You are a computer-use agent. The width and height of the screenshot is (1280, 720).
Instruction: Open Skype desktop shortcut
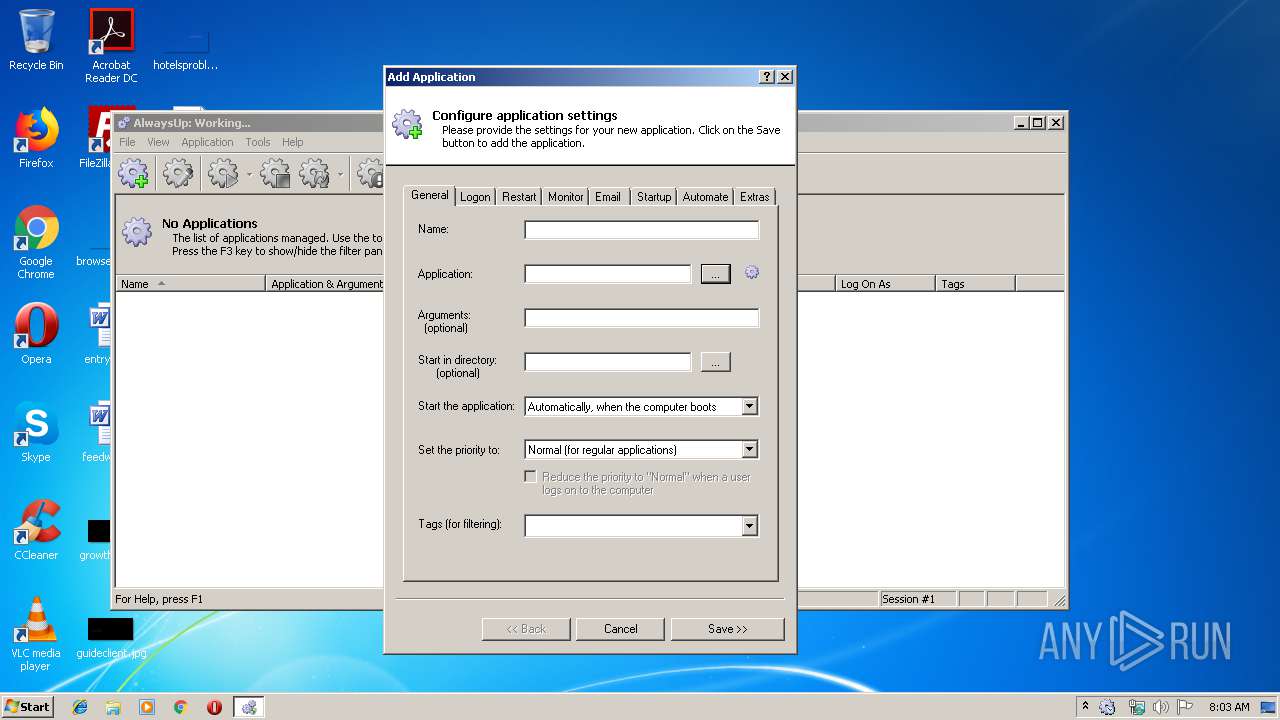[x=36, y=432]
